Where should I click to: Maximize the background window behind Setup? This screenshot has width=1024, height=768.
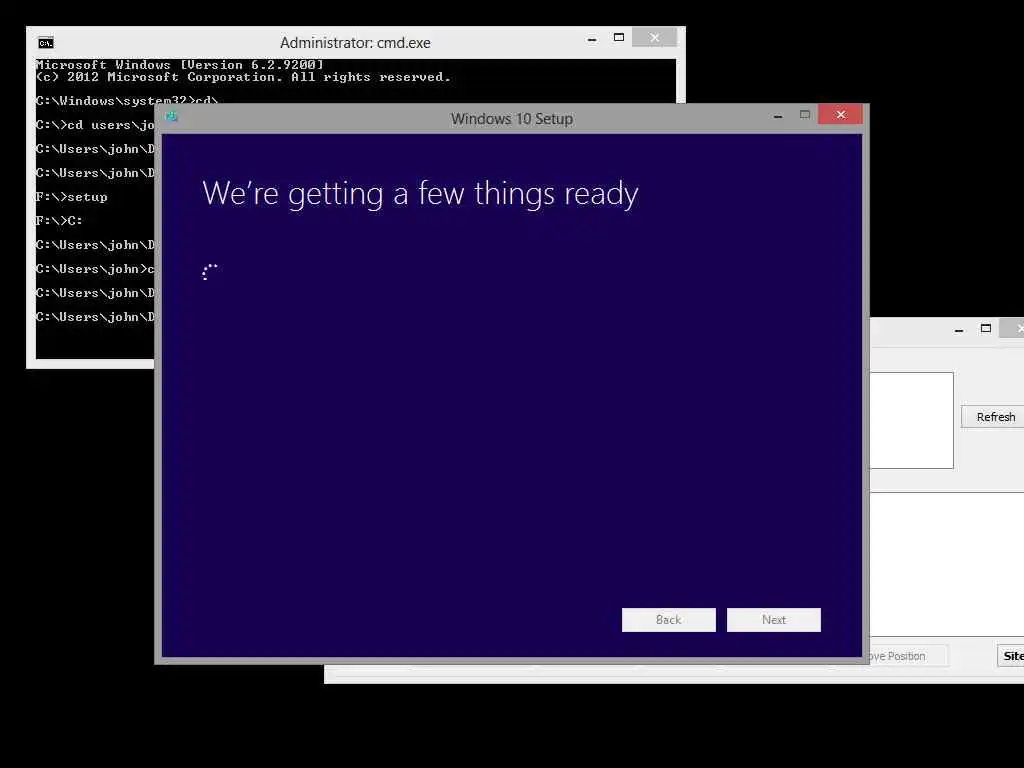pos(985,328)
